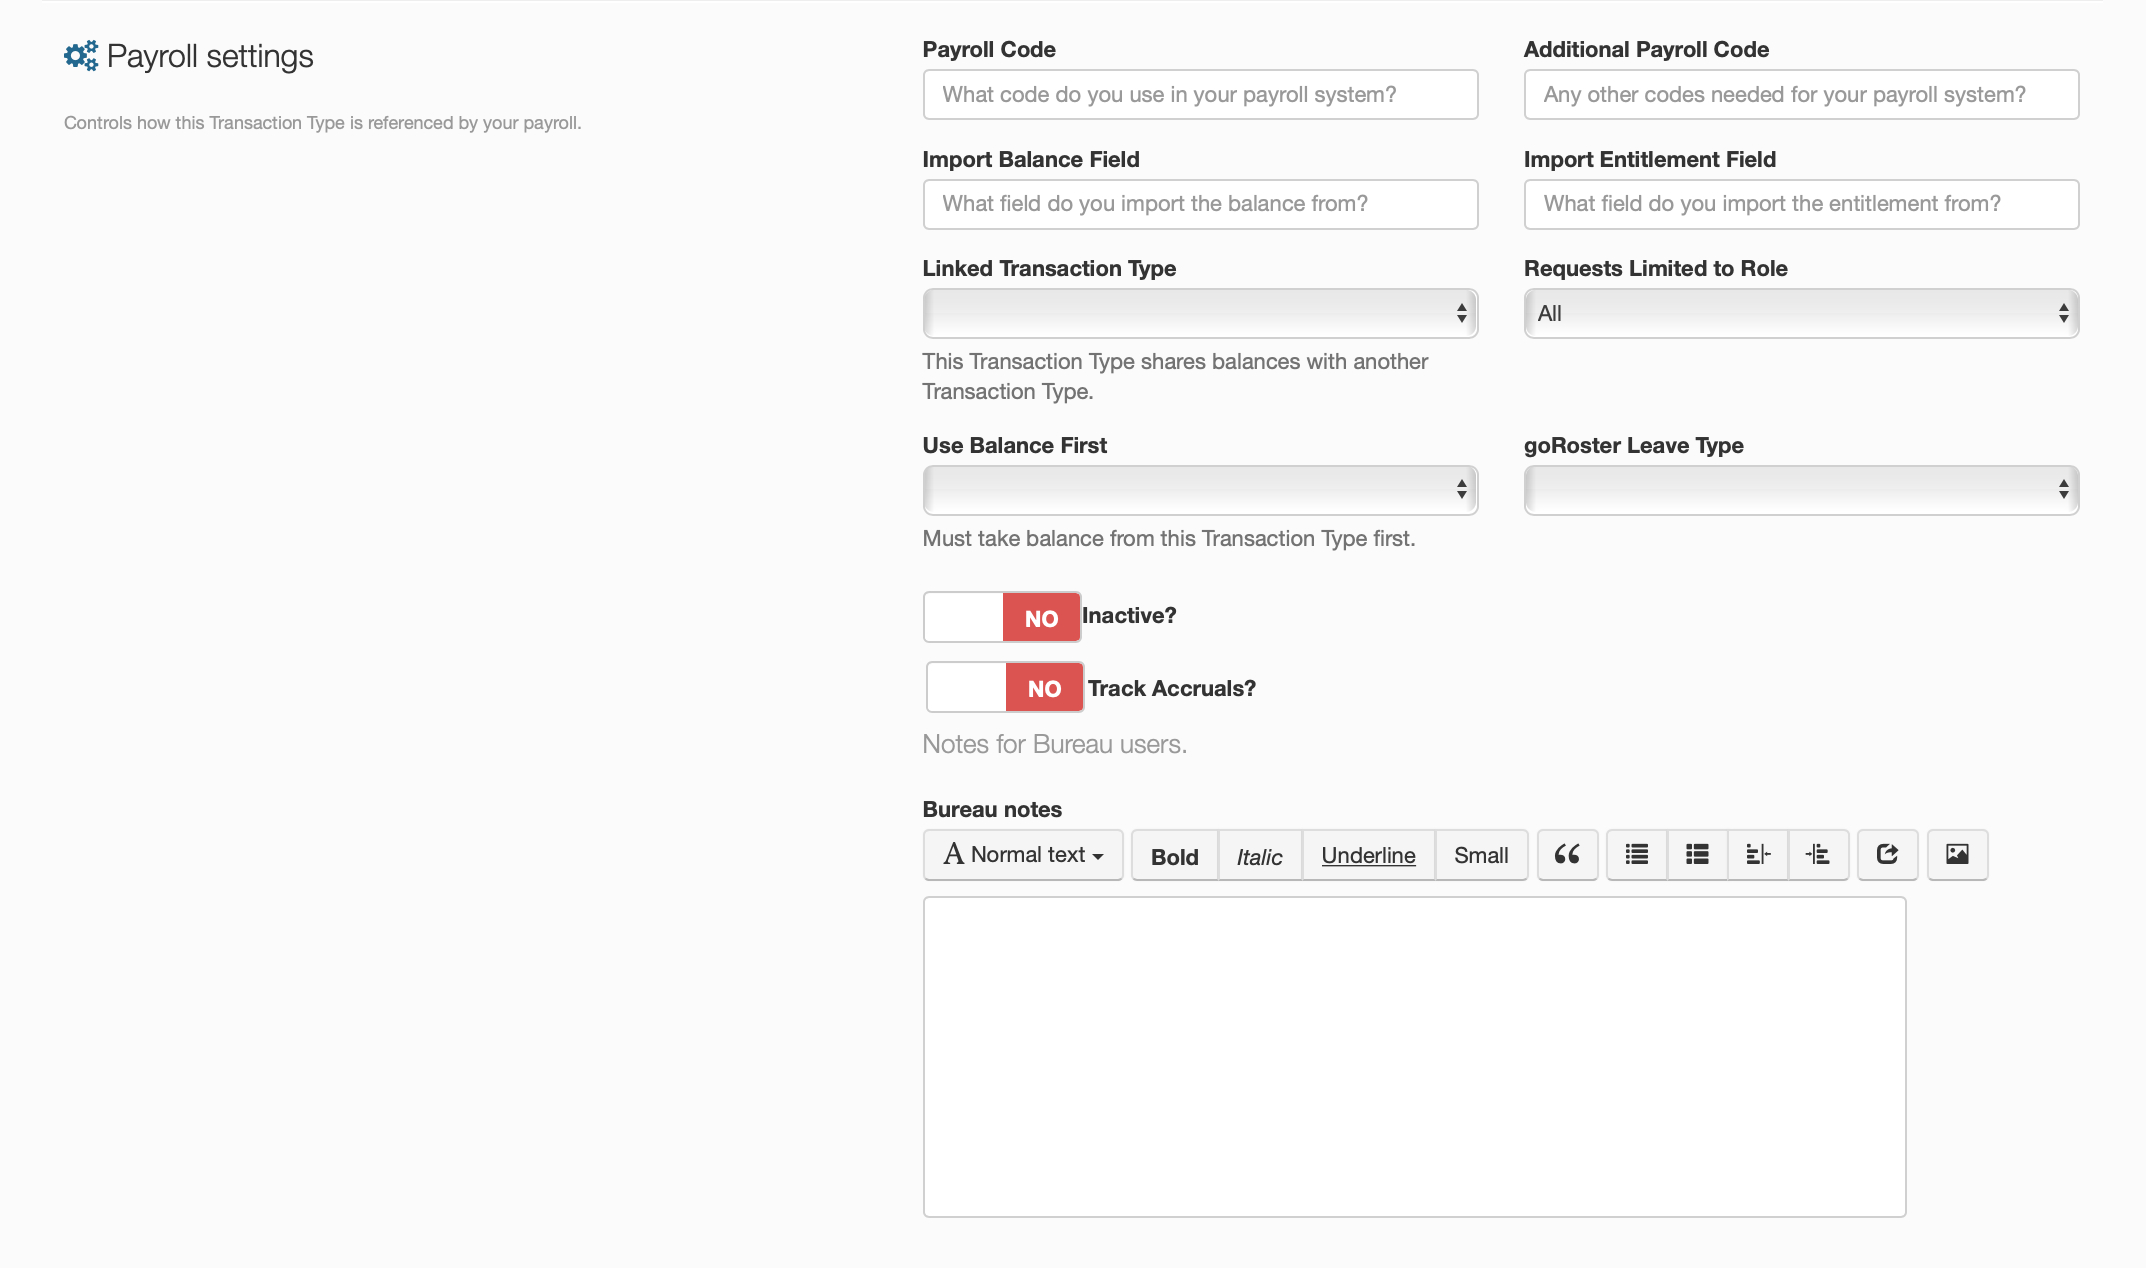
Task: Open the Linked Transaction Type dropdown
Action: [1199, 314]
